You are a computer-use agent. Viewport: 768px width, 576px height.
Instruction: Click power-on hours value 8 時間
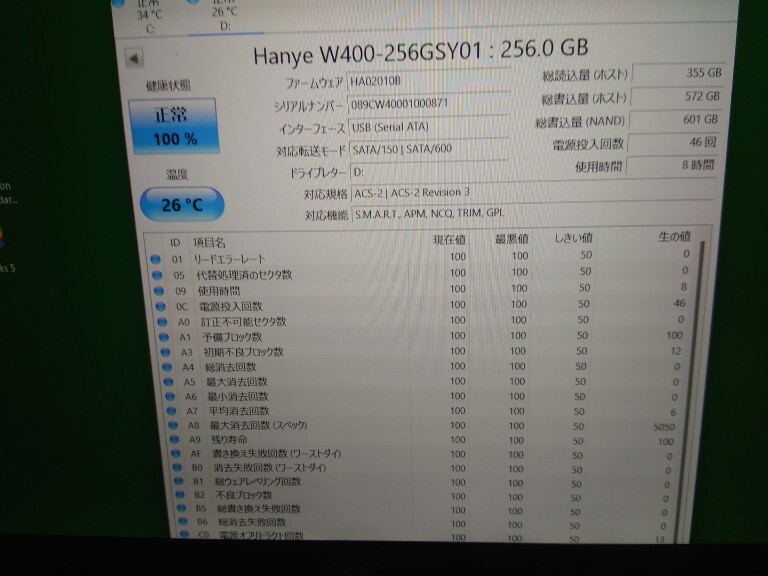[x=671, y=165]
